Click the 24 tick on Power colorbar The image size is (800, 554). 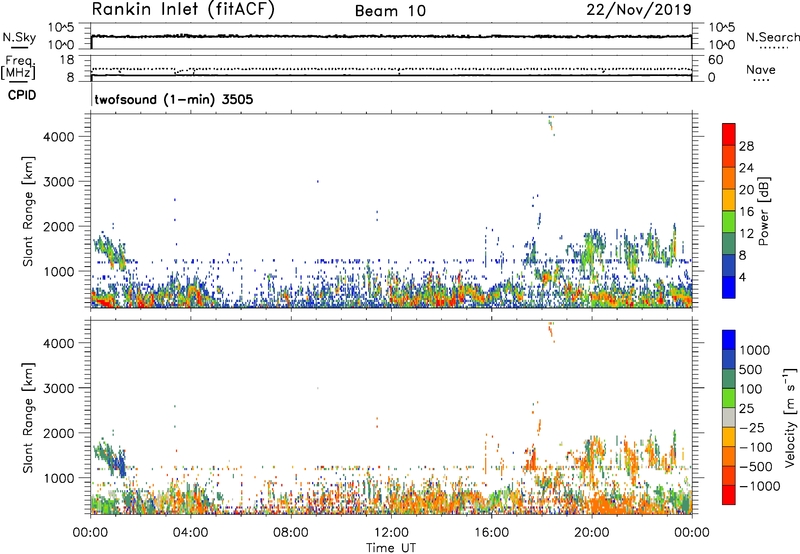pyautogui.click(x=746, y=168)
